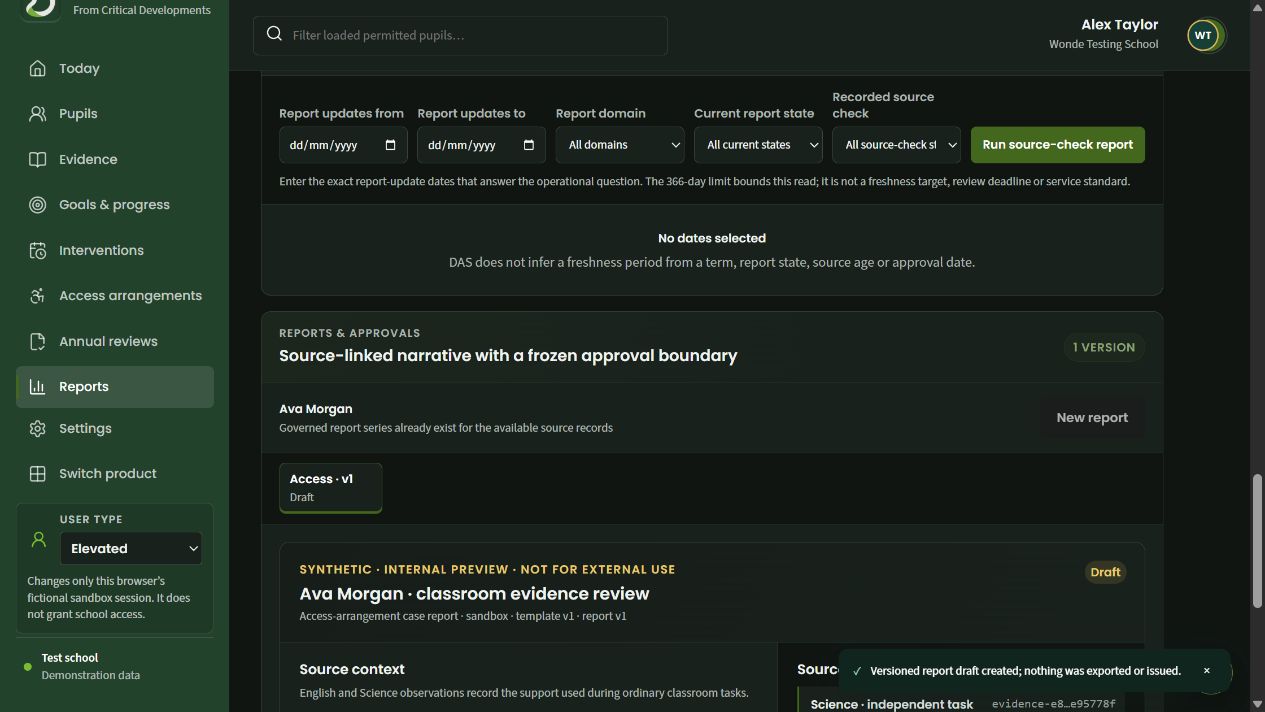Open Annual reviews from the sidebar

tap(115, 341)
